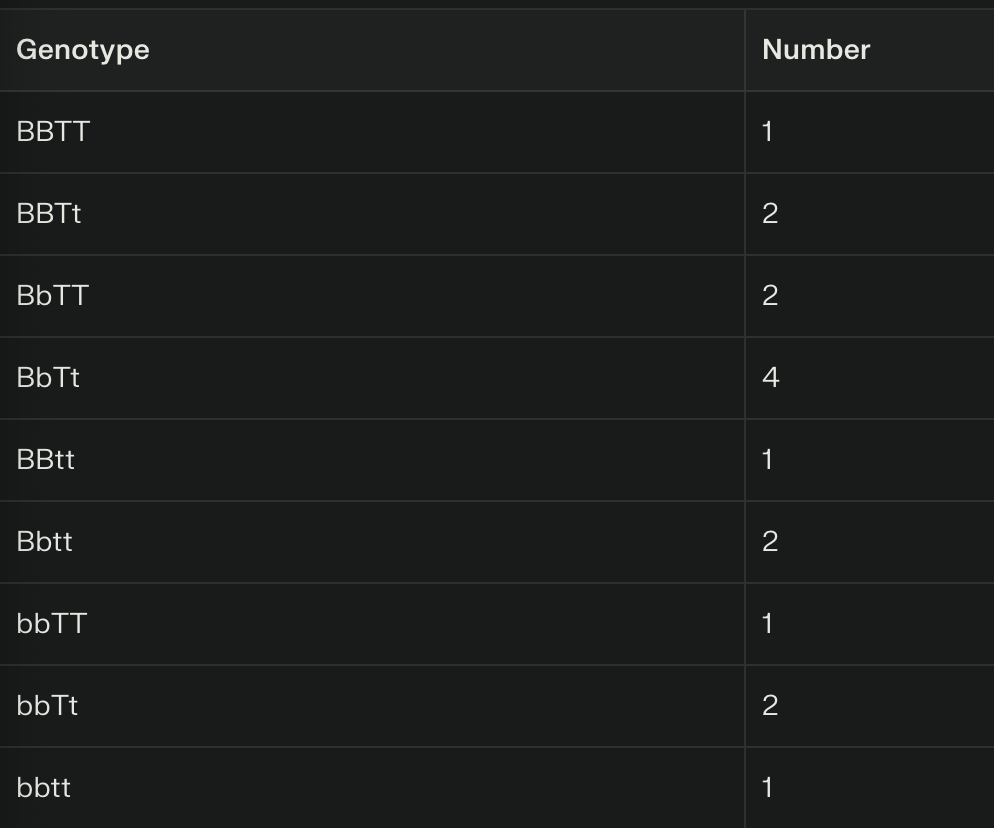Click the Number column header
Image resolution: width=994 pixels, height=828 pixels.
[x=816, y=50]
